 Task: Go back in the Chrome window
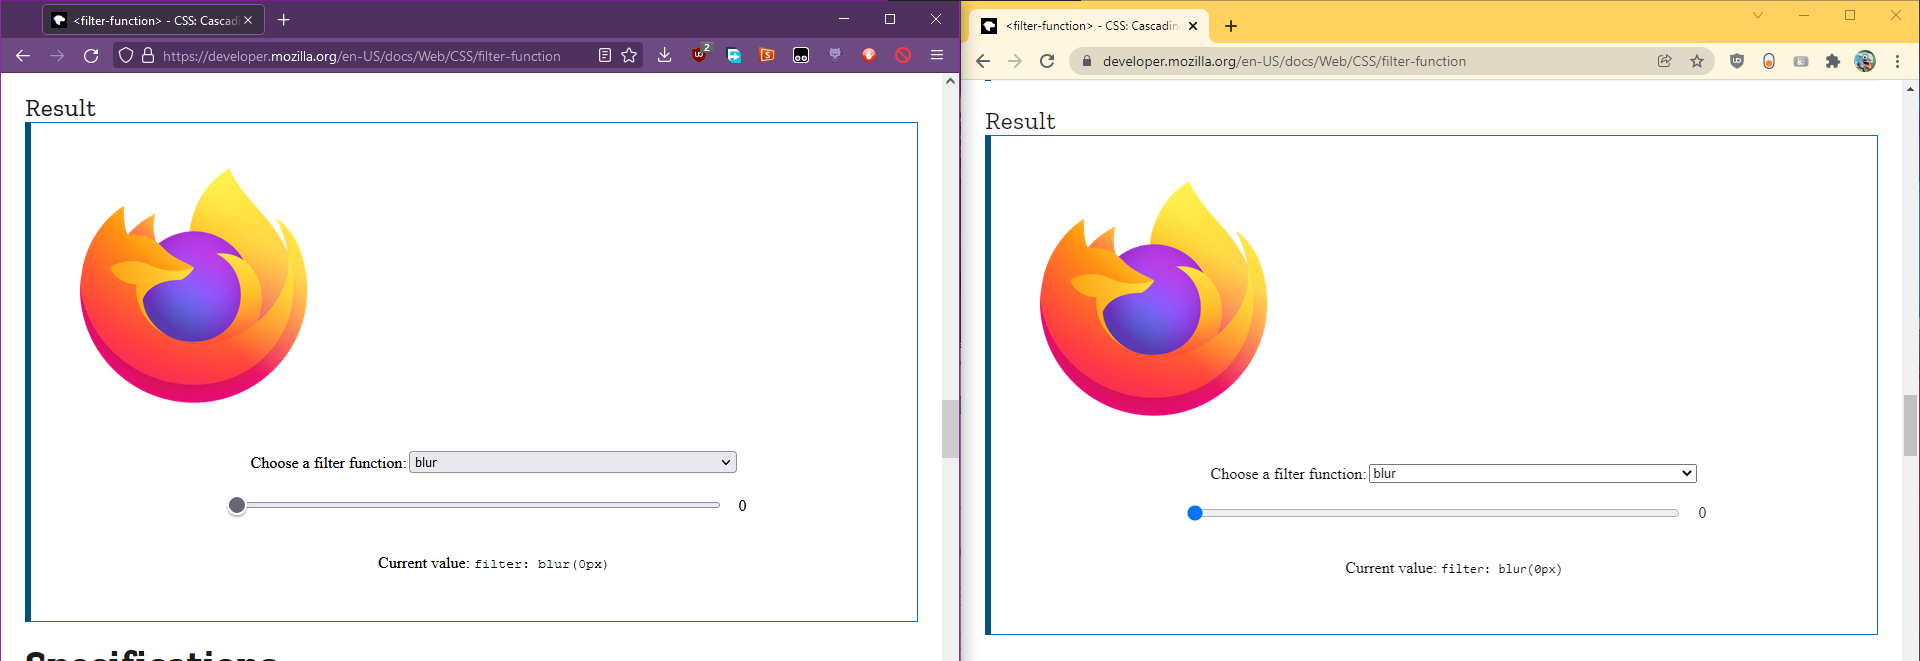(983, 61)
